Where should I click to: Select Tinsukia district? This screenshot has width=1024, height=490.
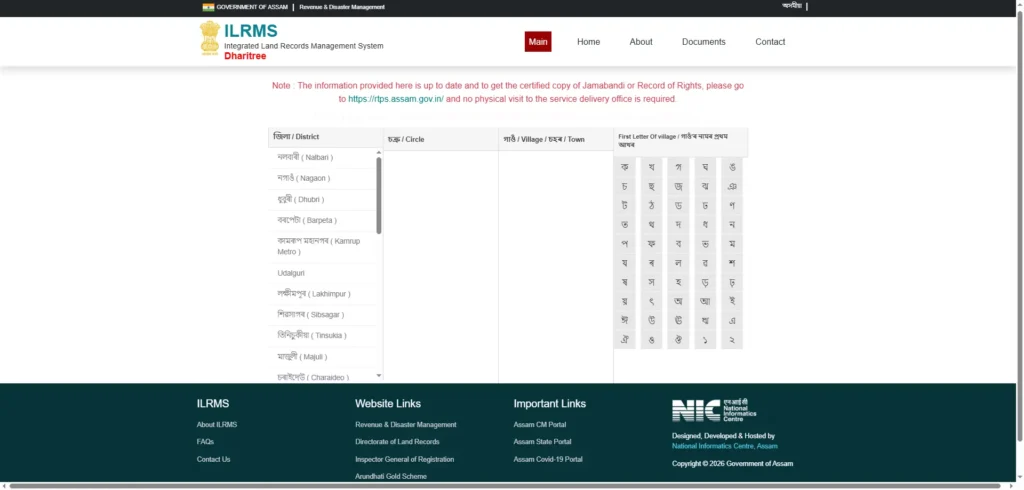click(x=323, y=336)
